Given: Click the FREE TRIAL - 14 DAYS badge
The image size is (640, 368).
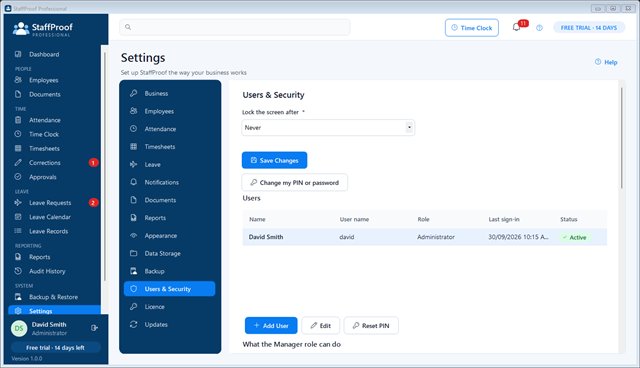Looking at the screenshot, I should point(589,28).
